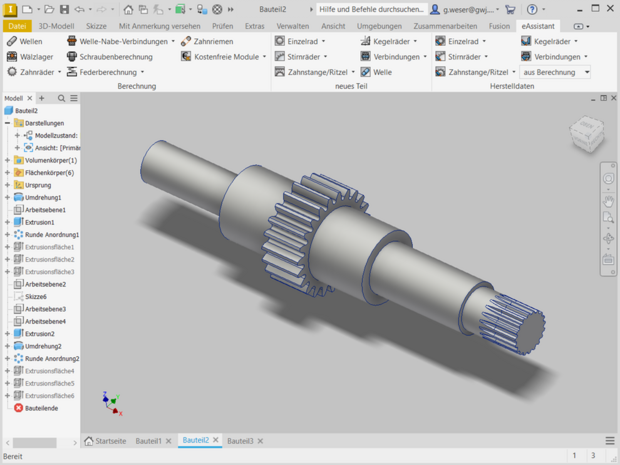
Task: Expand the Volumenkörper(1) tree node
Action: point(7,160)
